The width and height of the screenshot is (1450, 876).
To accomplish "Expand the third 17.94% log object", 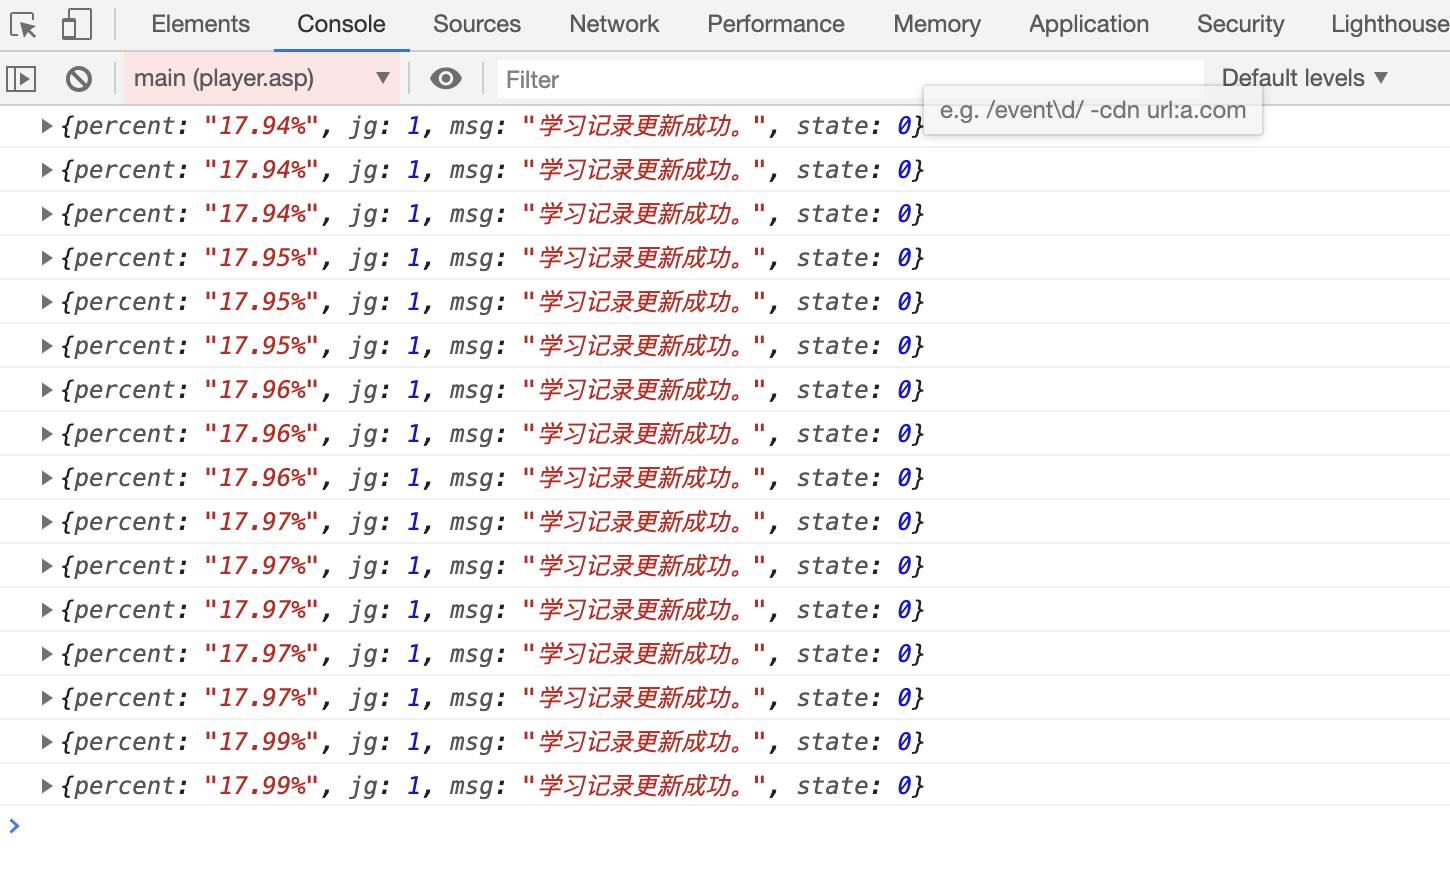I will (46, 214).
